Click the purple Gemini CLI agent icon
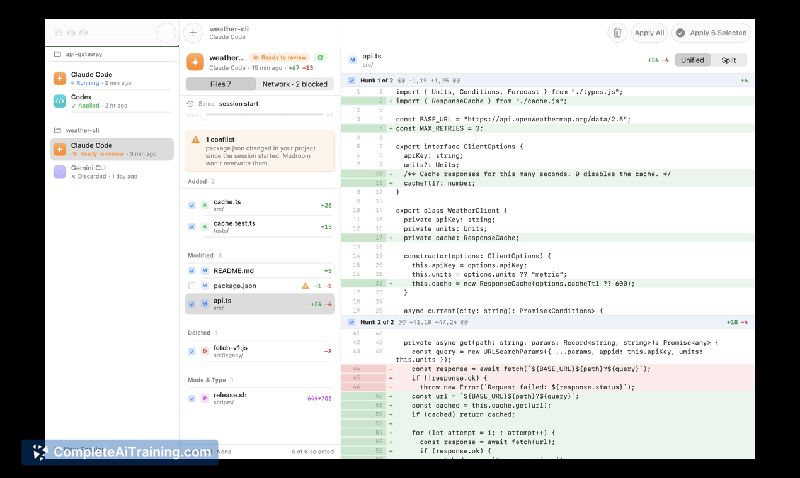The height and width of the screenshot is (478, 800). [x=60, y=171]
